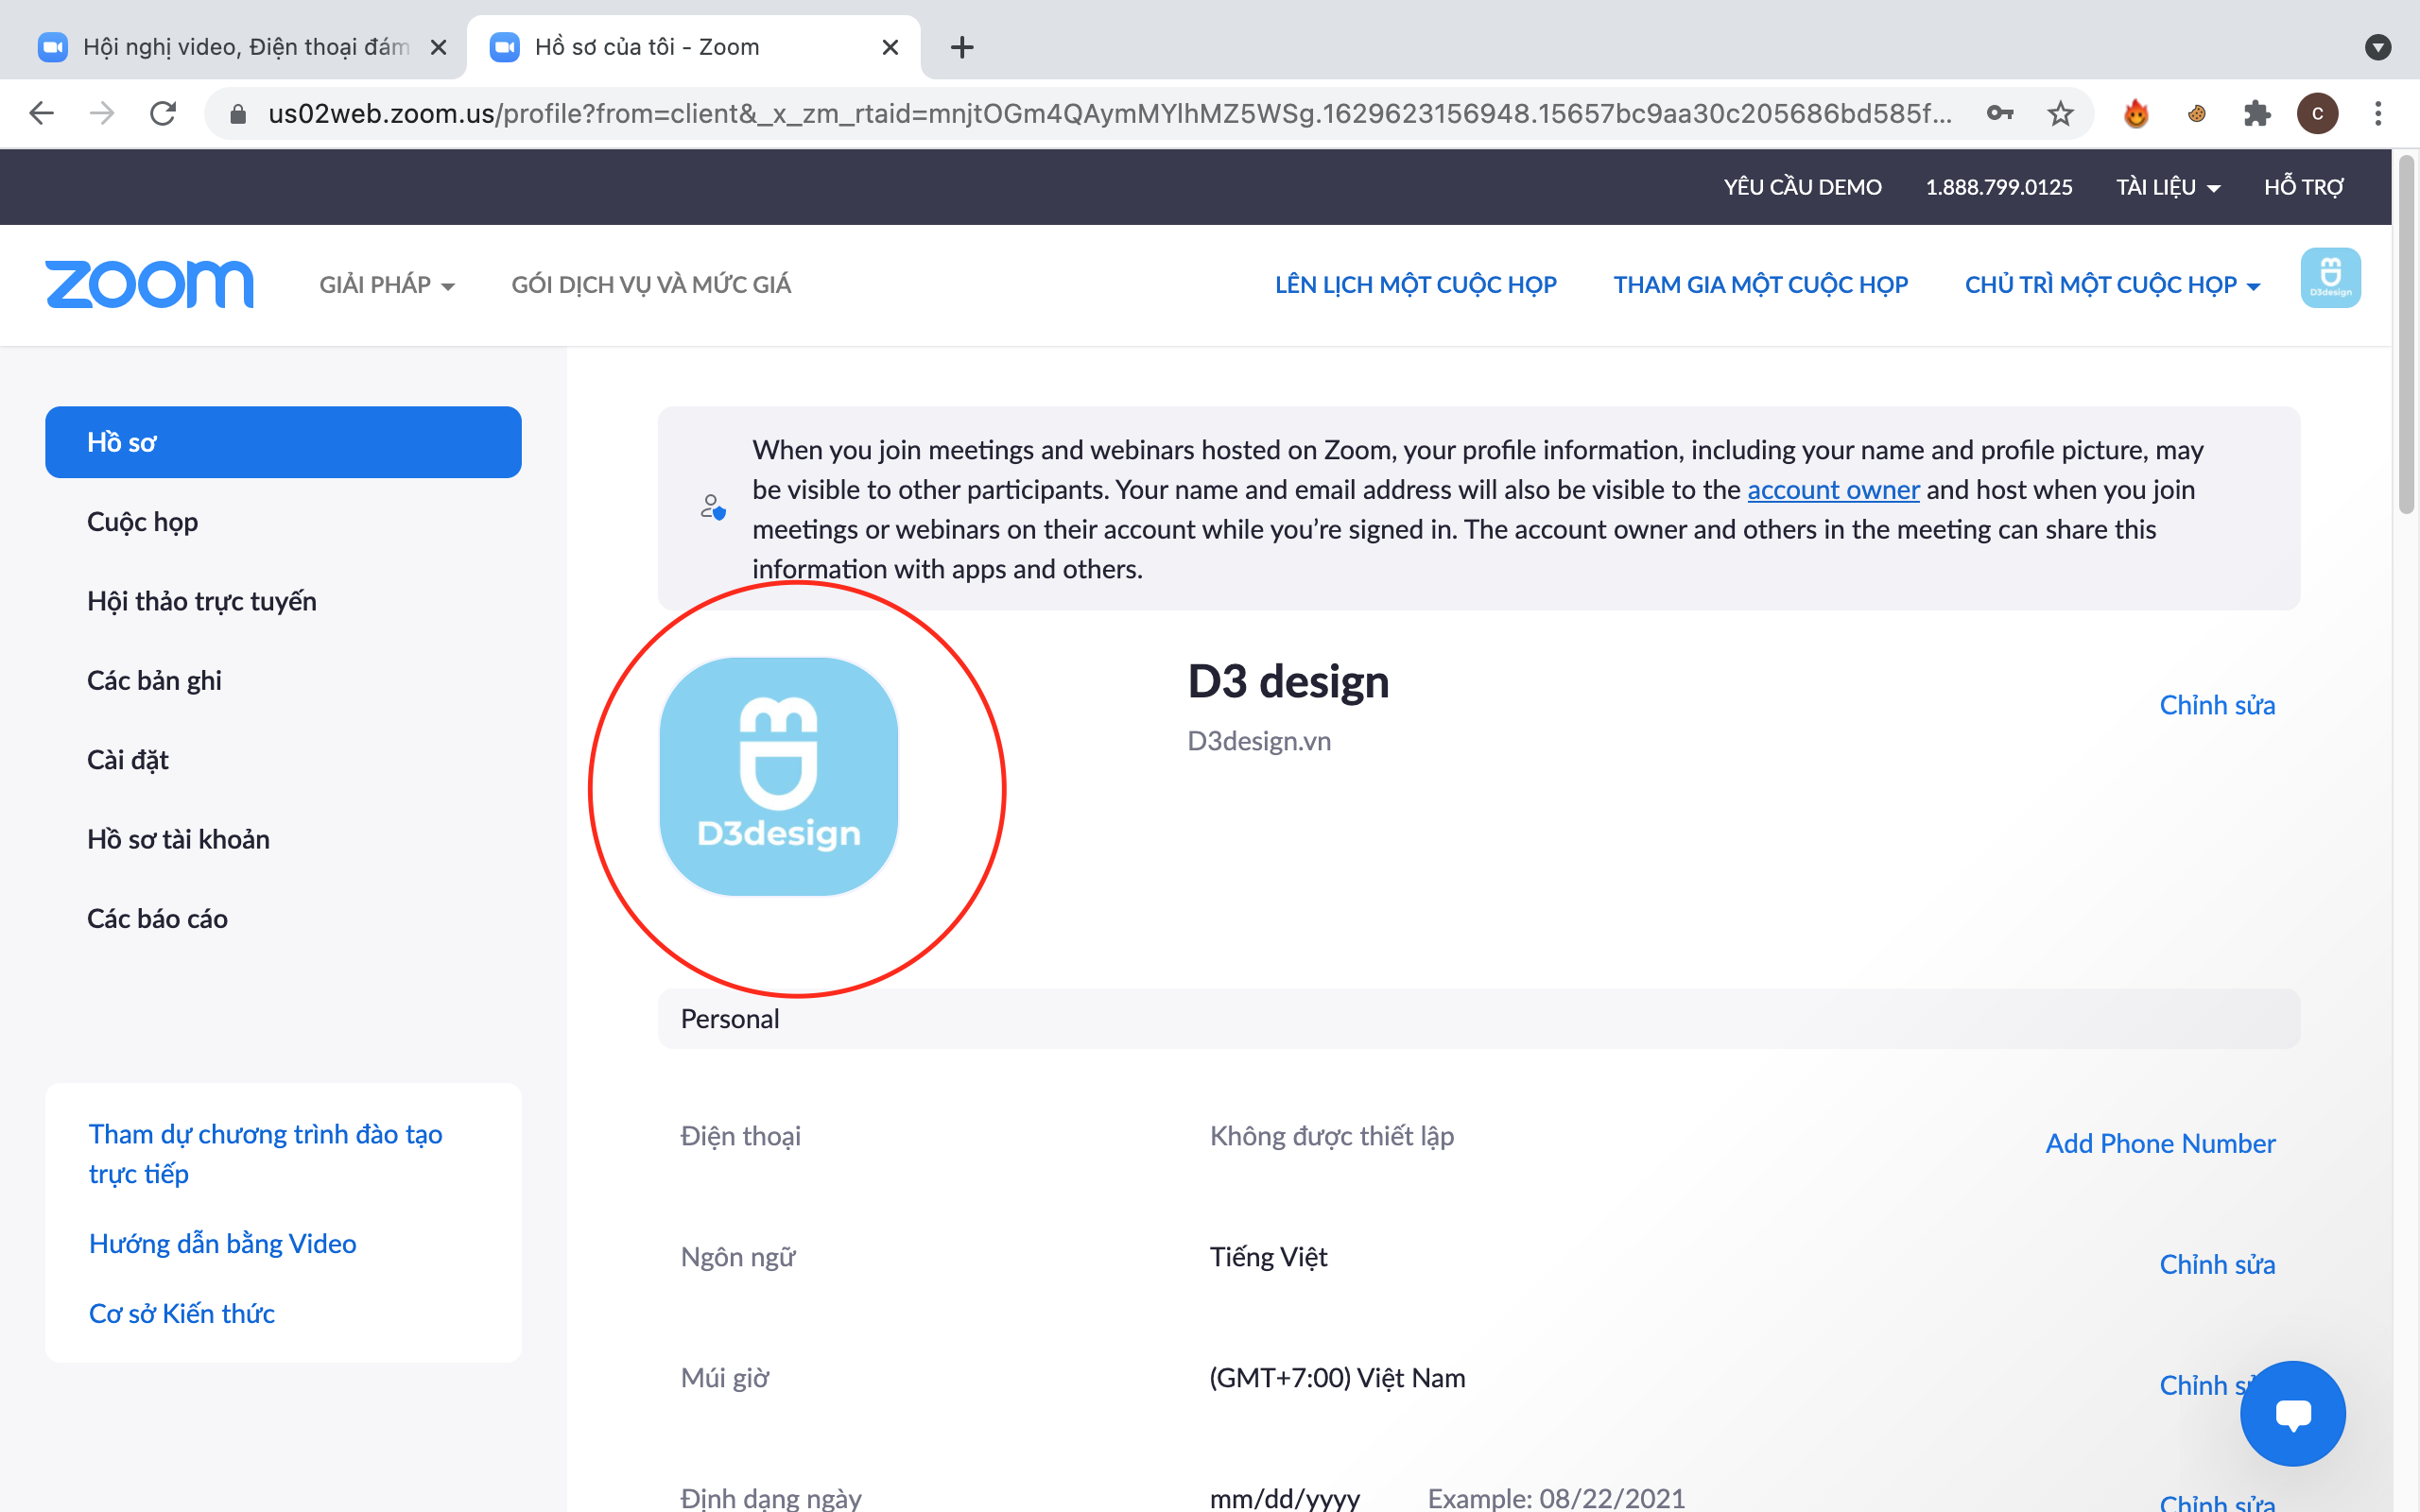Image resolution: width=2420 pixels, height=1512 pixels.
Task: Open the cookie extension icon
Action: [2197, 113]
